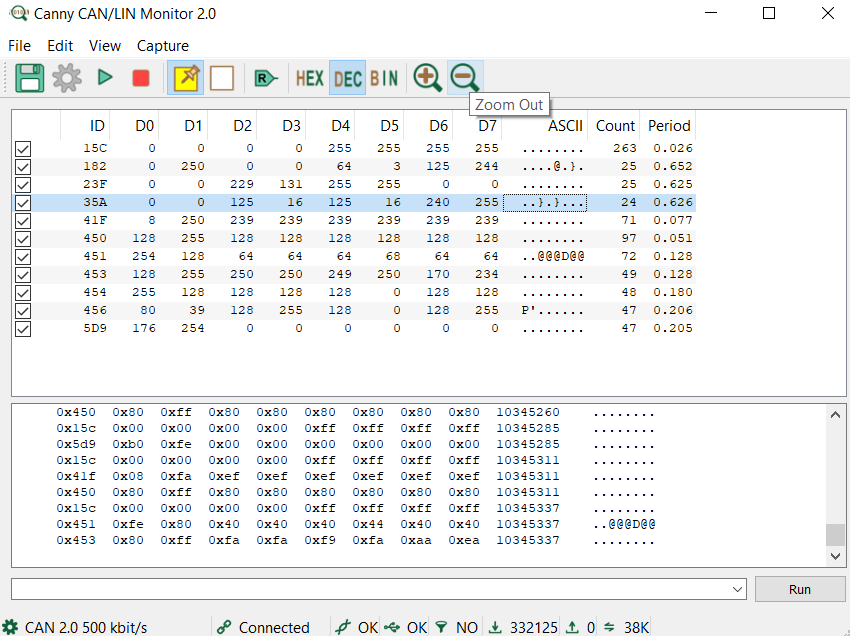Screen dimensions: 850x636
Task: Toggle the yellow pin highlight icon
Action: pyautogui.click(x=185, y=78)
